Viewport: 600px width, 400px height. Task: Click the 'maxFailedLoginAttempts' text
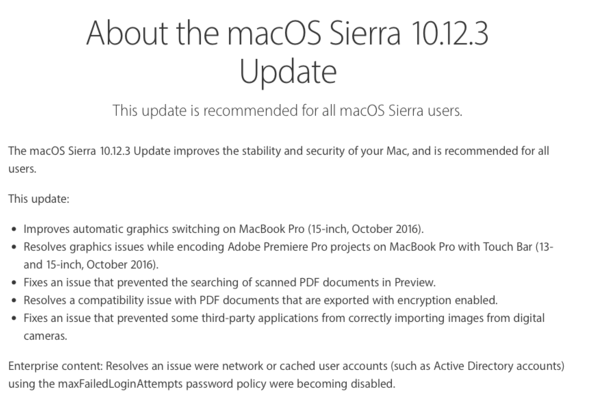120,384
